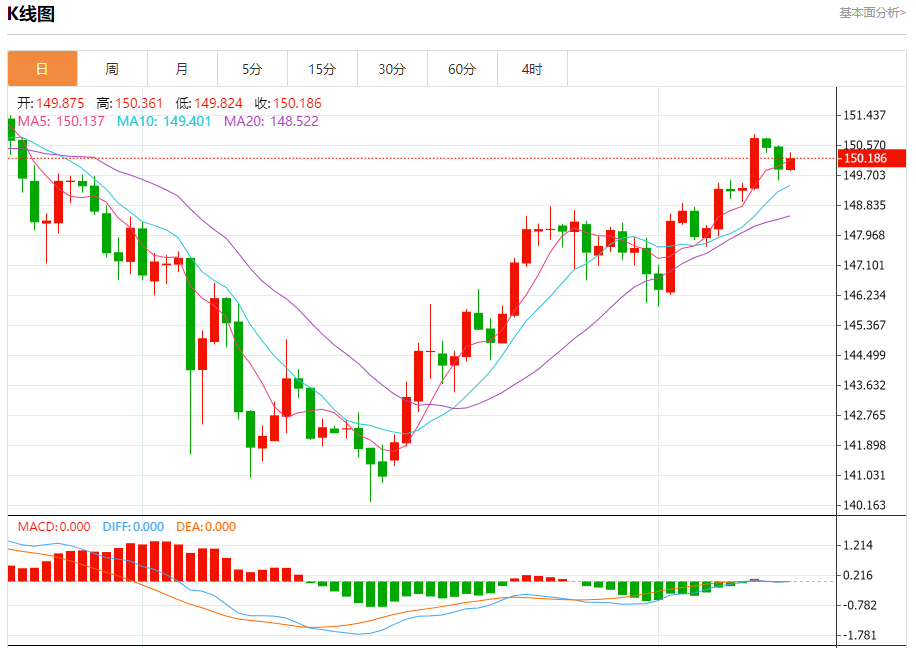The image size is (916, 648).
Task: Click the 1.214 MACD axis label
Action: 858,545
